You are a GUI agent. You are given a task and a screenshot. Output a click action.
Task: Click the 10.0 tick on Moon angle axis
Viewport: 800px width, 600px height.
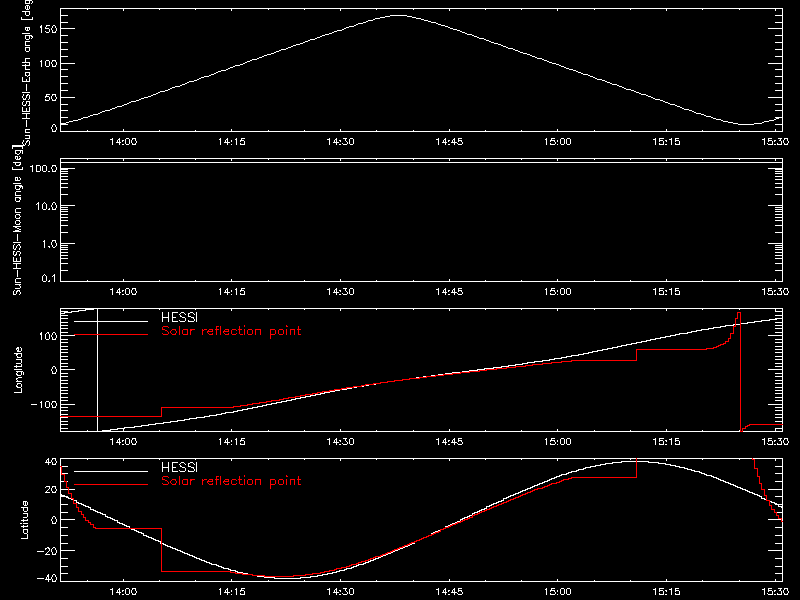[46, 206]
